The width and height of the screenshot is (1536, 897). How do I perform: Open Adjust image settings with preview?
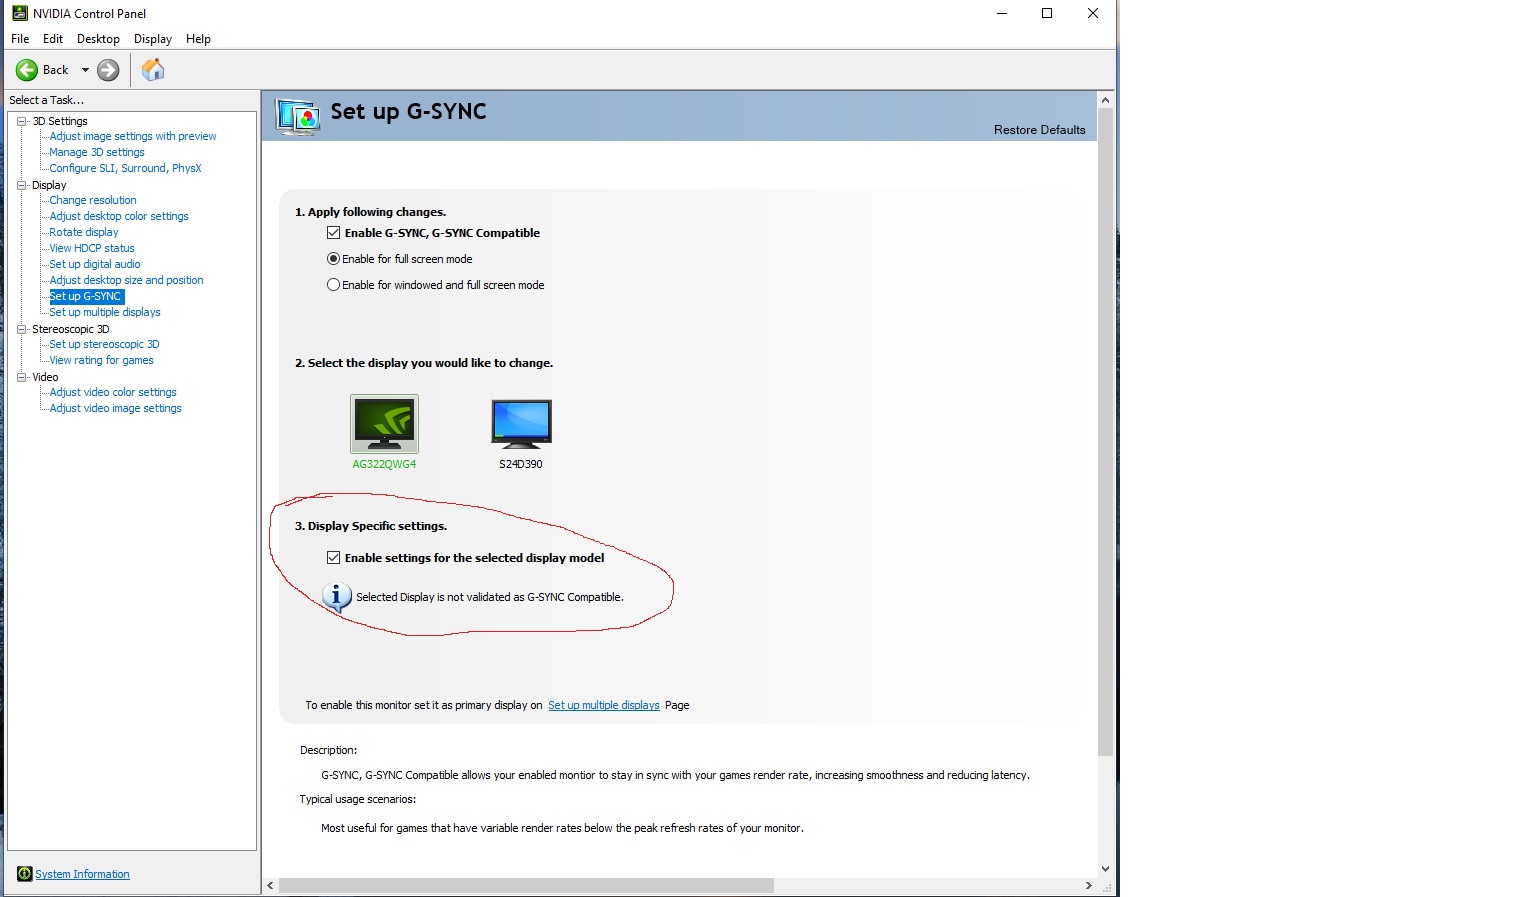pyautogui.click(x=133, y=136)
